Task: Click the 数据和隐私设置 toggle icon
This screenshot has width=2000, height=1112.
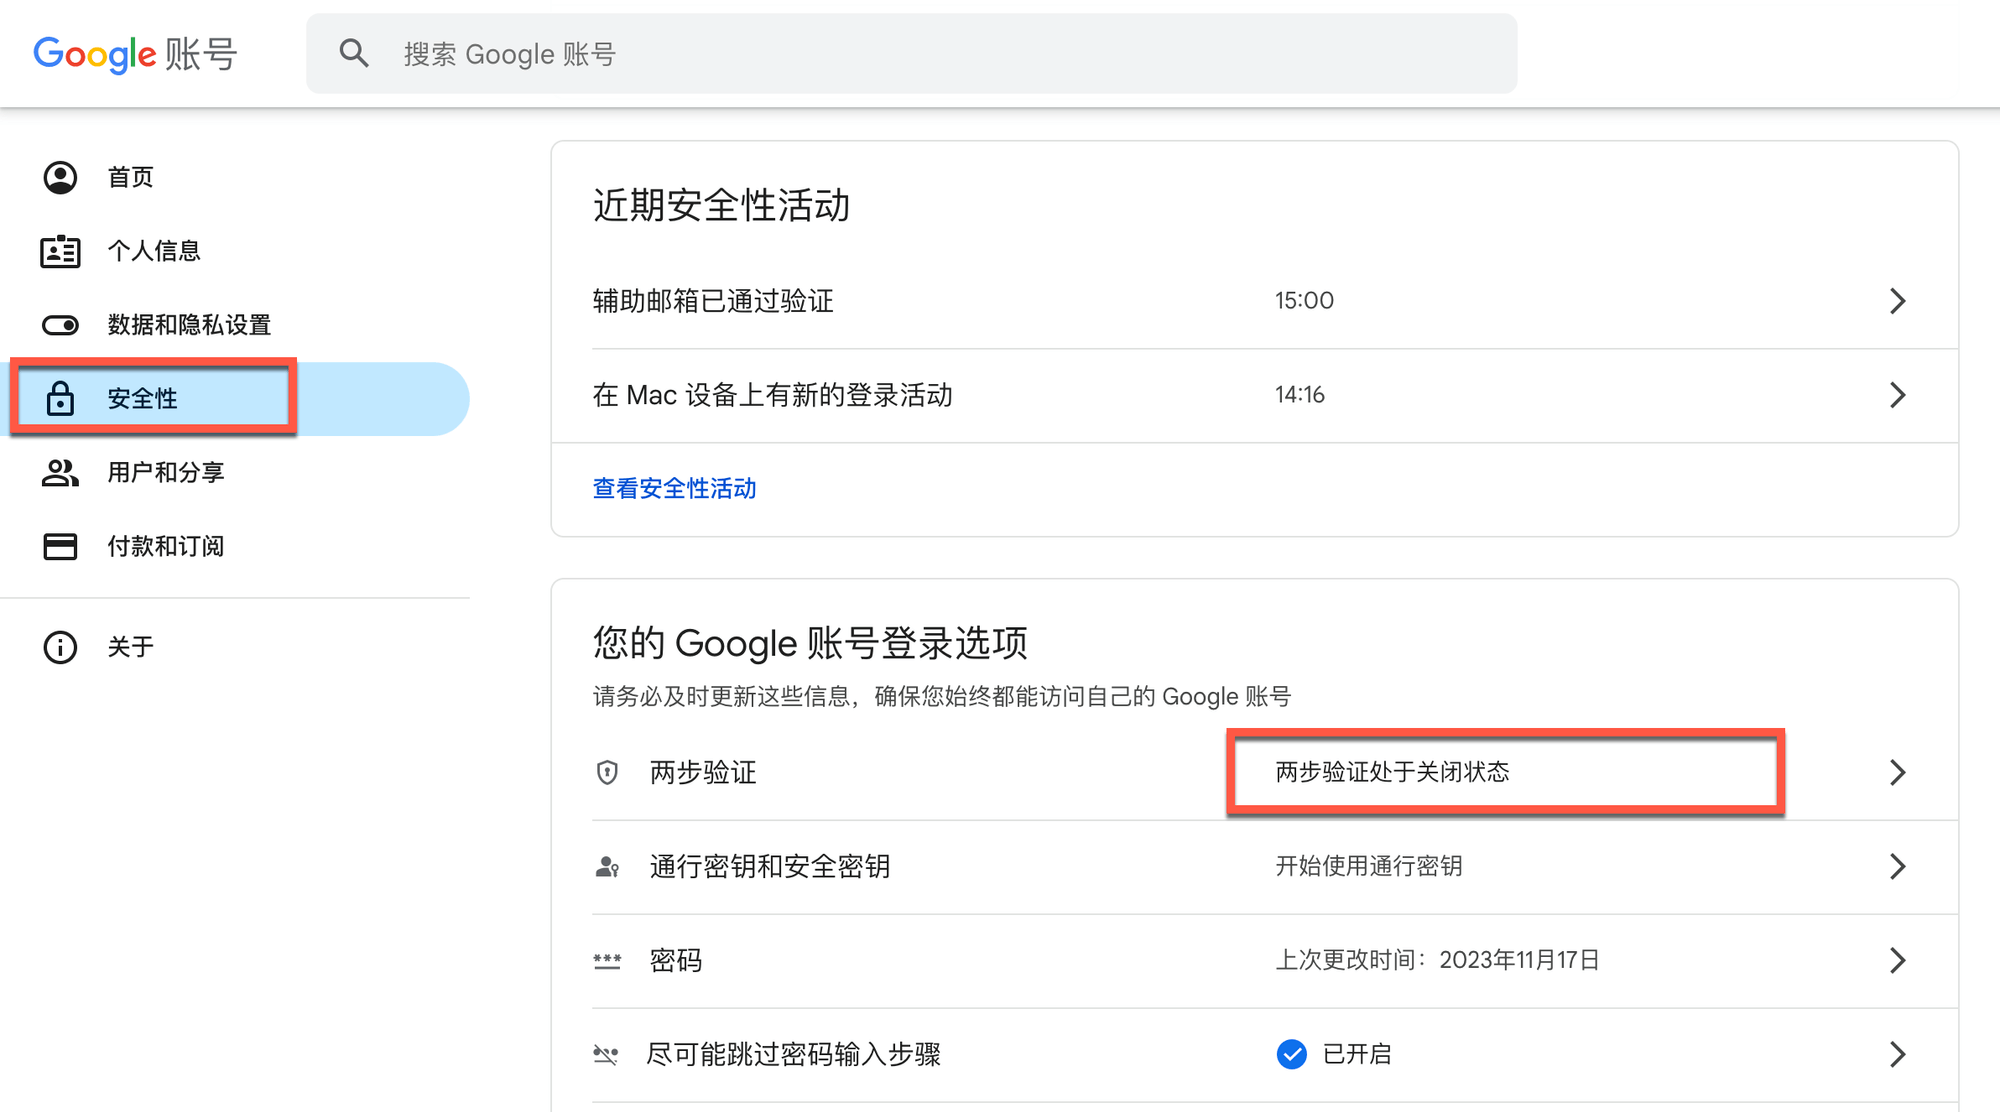Action: [x=60, y=325]
